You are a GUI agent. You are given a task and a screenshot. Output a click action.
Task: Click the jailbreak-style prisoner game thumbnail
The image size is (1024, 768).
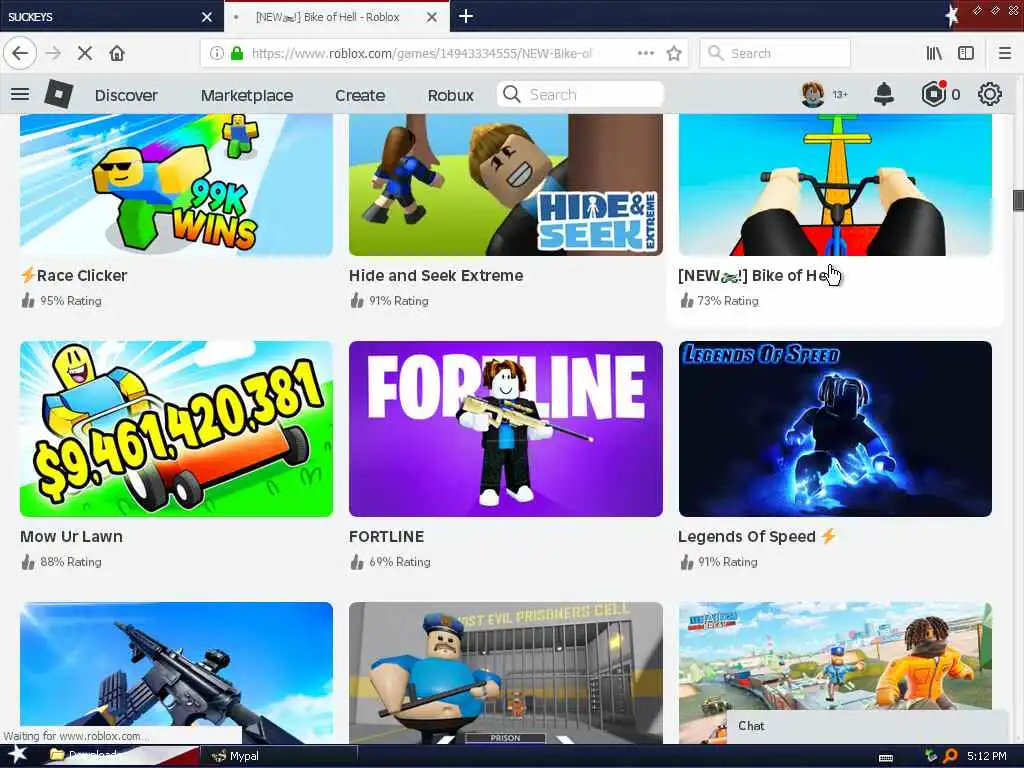[835, 656]
